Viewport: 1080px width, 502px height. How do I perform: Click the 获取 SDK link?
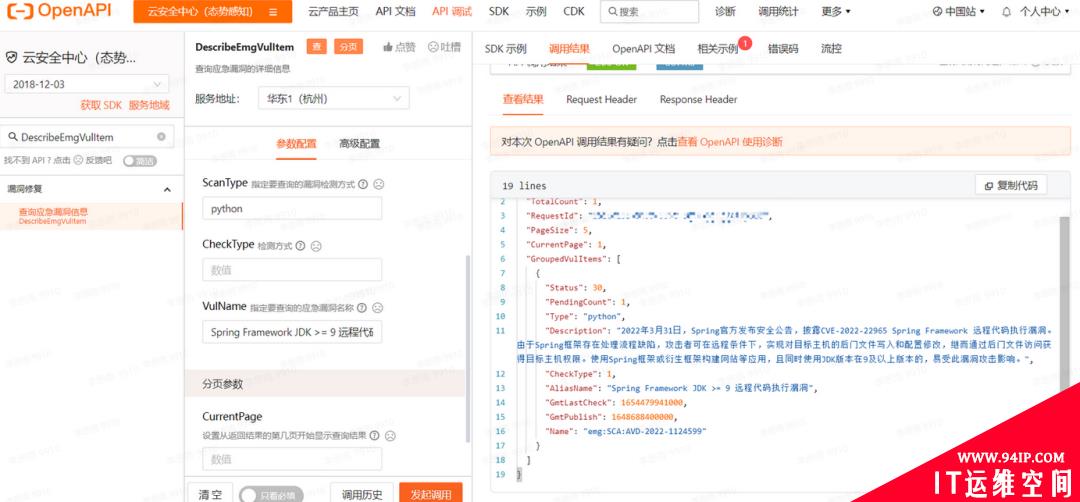[101, 105]
